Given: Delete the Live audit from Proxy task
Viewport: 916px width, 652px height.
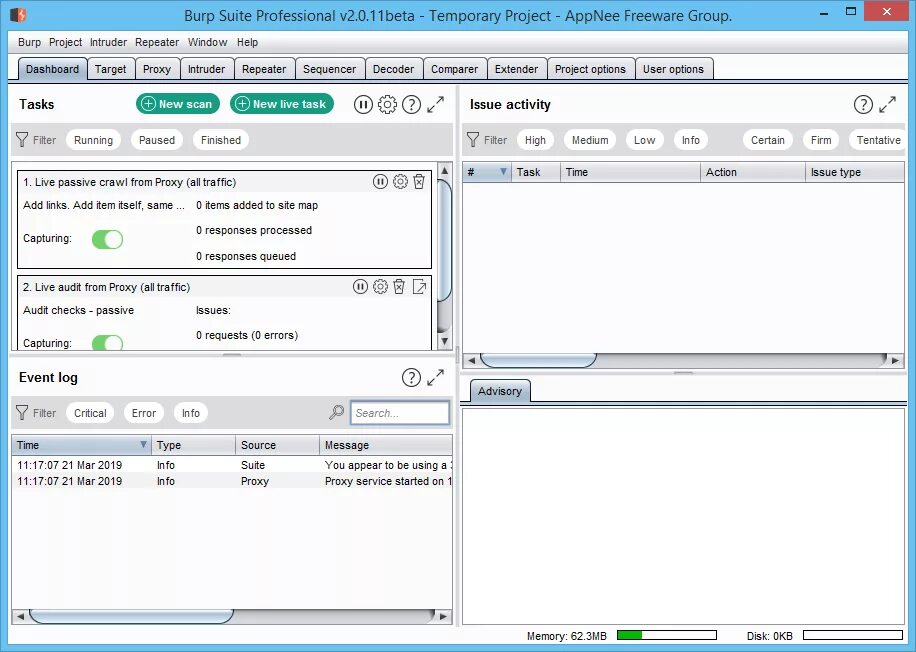Looking at the screenshot, I should pyautogui.click(x=399, y=287).
